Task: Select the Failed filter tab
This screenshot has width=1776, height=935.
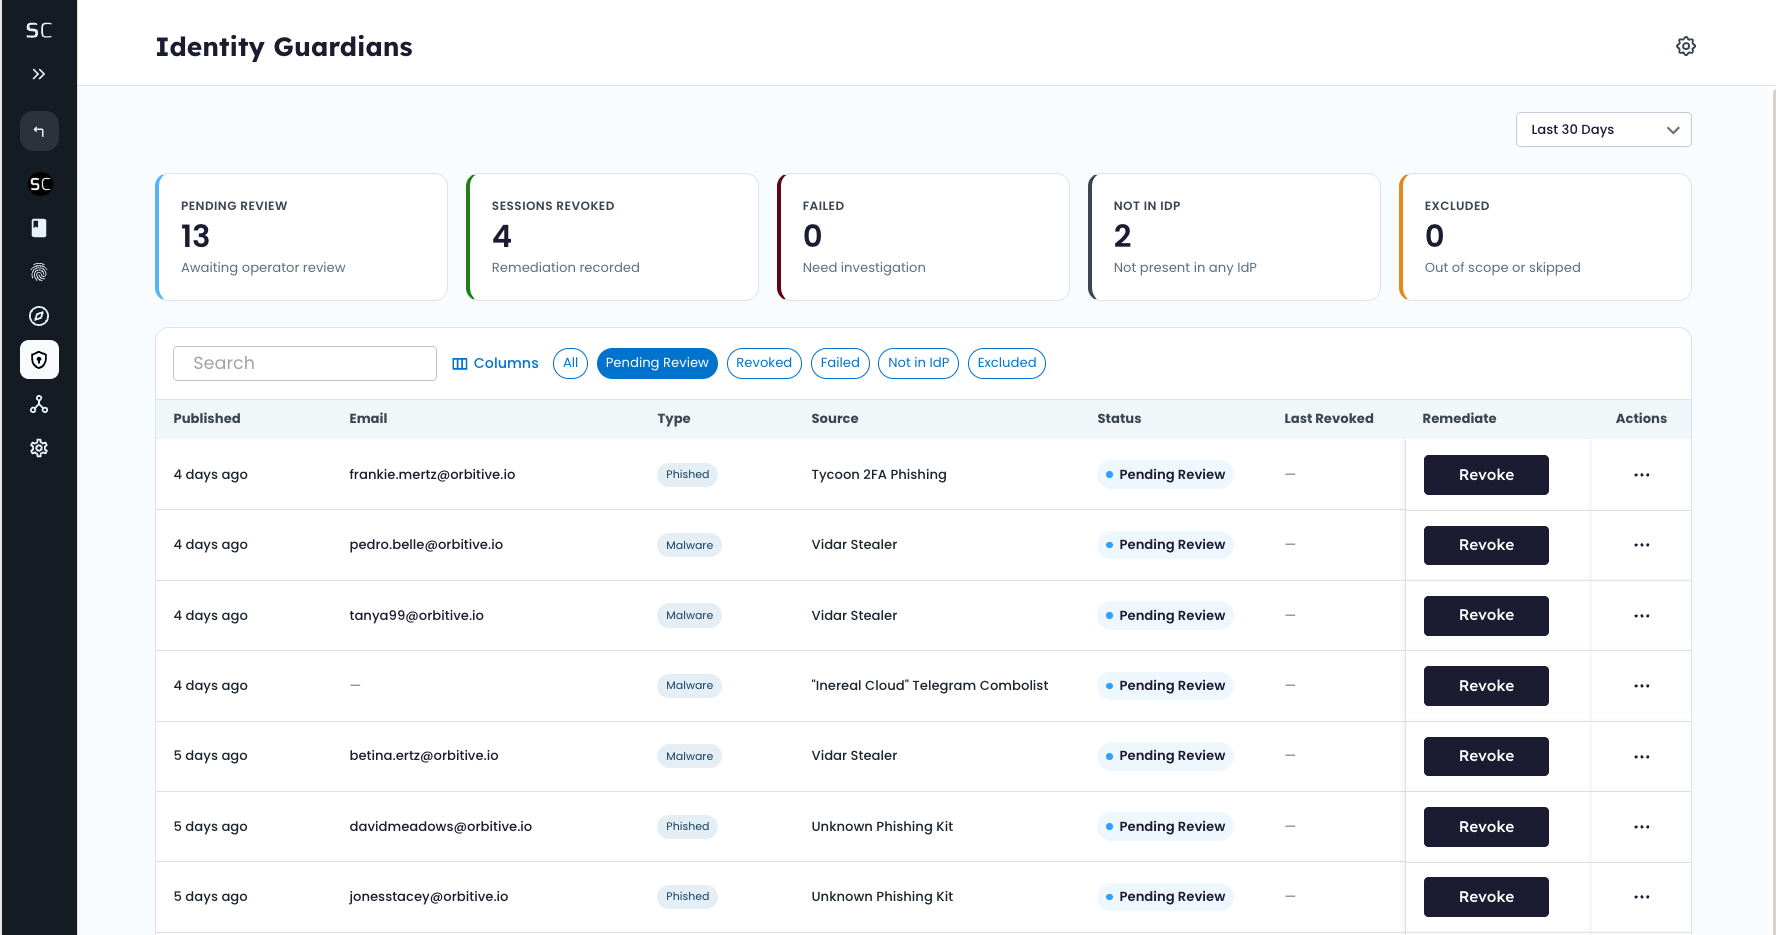Action: [840, 363]
